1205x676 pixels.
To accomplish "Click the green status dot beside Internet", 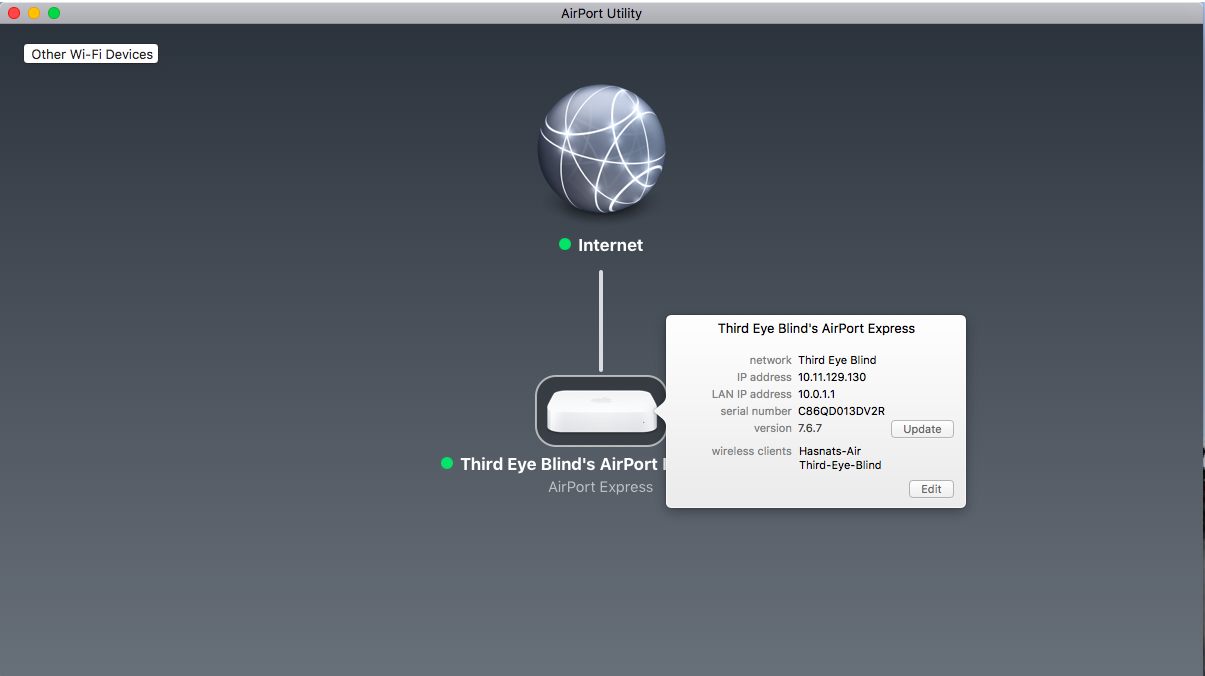I will pos(565,244).
